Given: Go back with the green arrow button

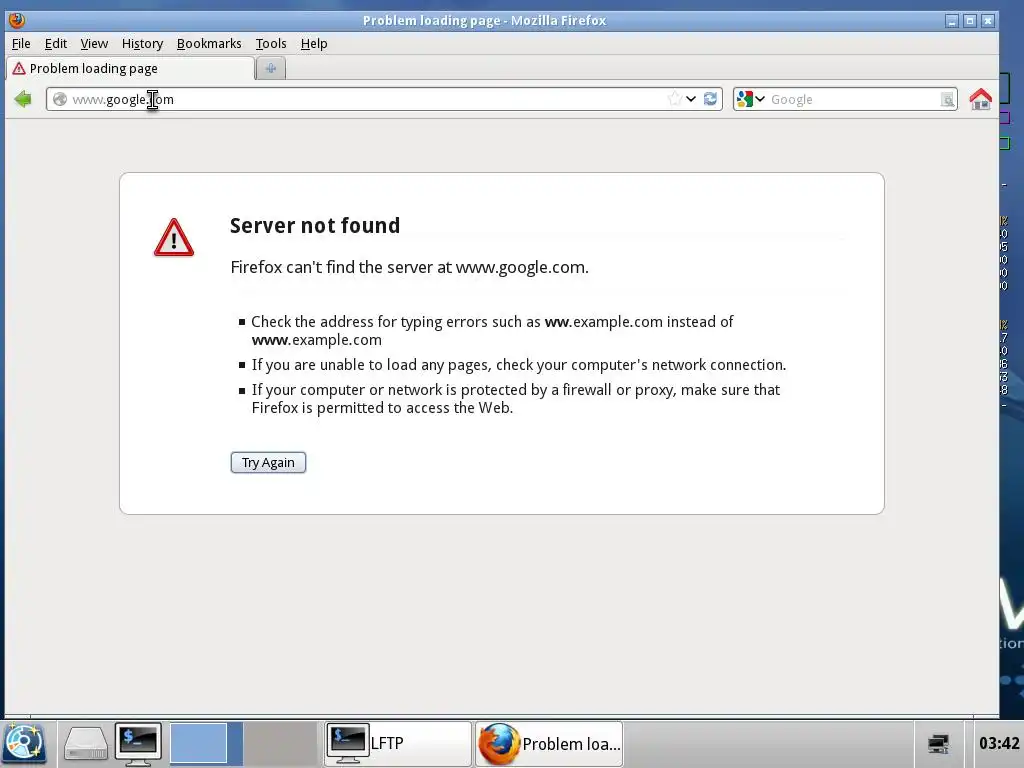Looking at the screenshot, I should coord(23,99).
